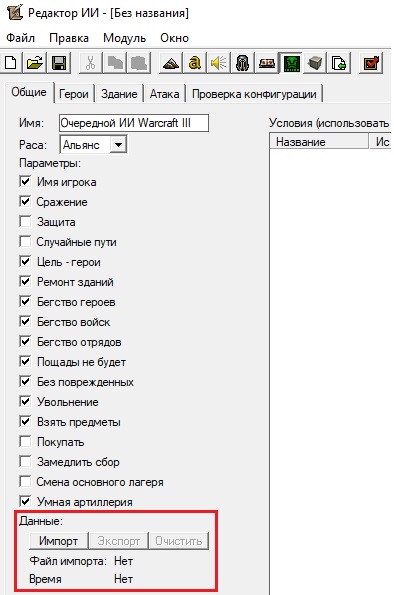Screen dimensions: 394x595
Task: Click the green AI Editor icon
Action: click(291, 63)
